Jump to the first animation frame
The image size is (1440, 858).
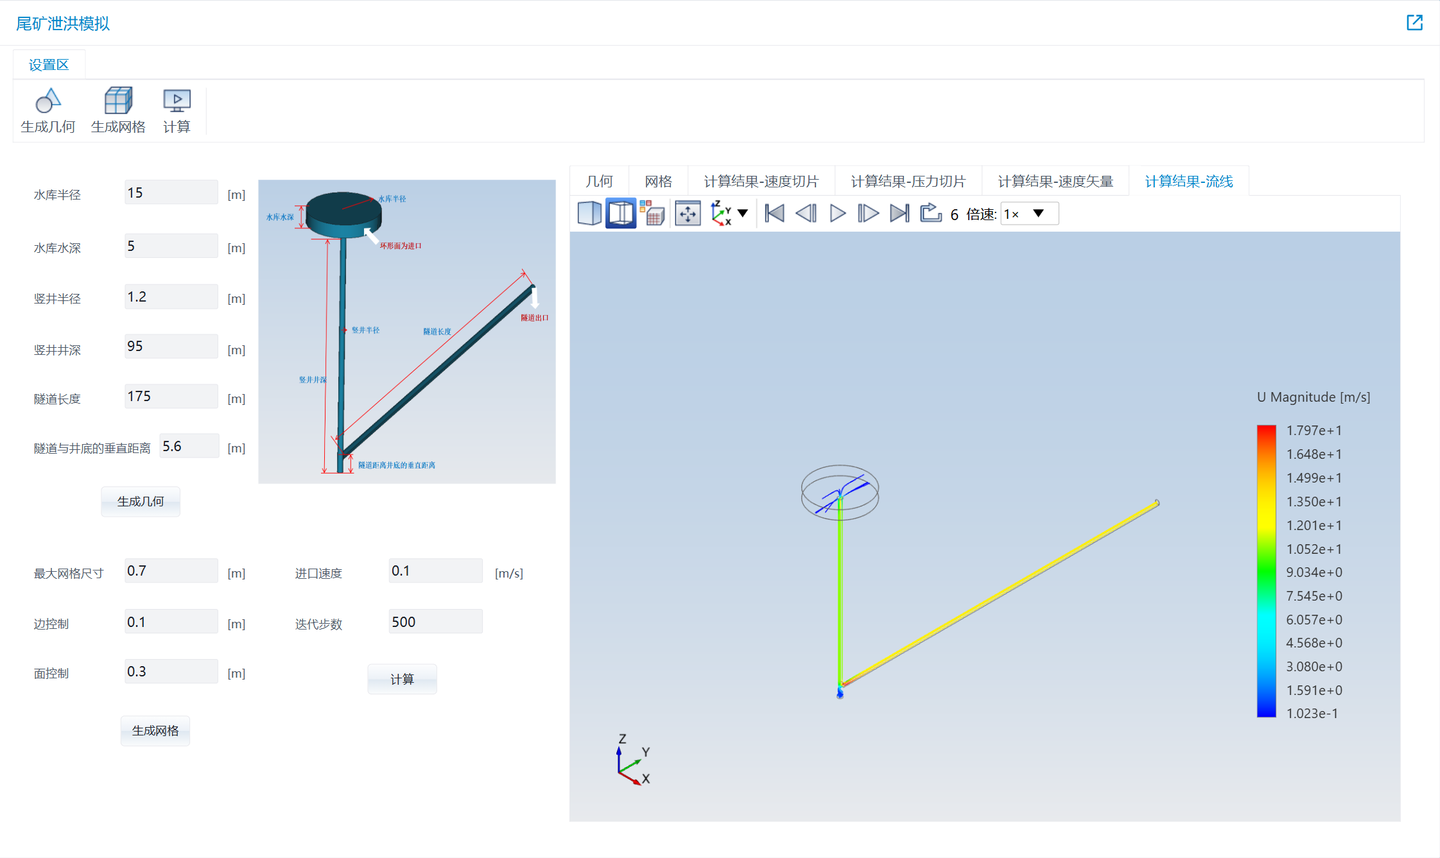point(774,213)
